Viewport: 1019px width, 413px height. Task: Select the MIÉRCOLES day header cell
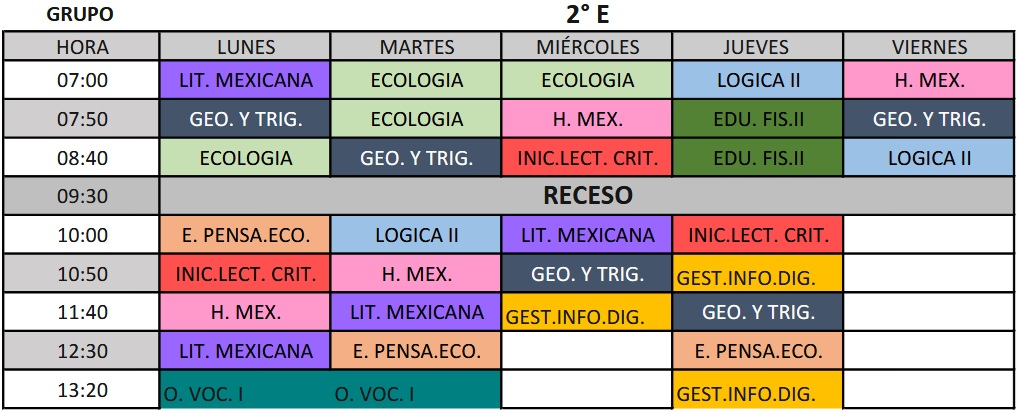(587, 47)
